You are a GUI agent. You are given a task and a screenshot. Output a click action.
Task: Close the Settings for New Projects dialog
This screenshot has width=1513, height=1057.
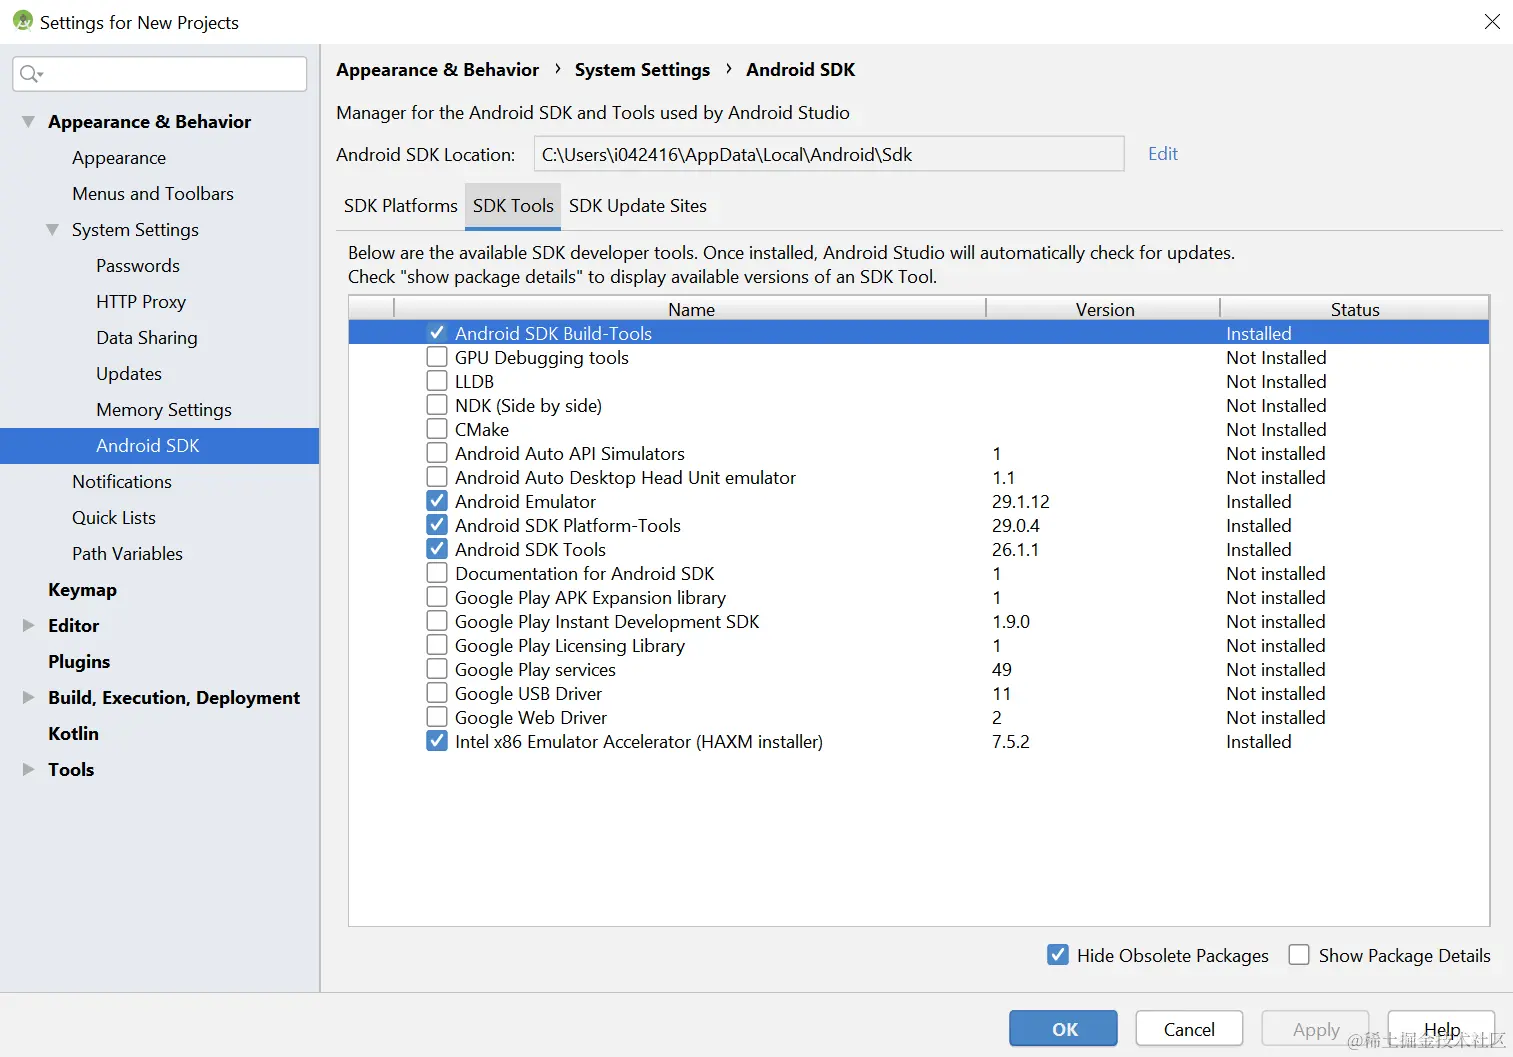[1492, 21]
